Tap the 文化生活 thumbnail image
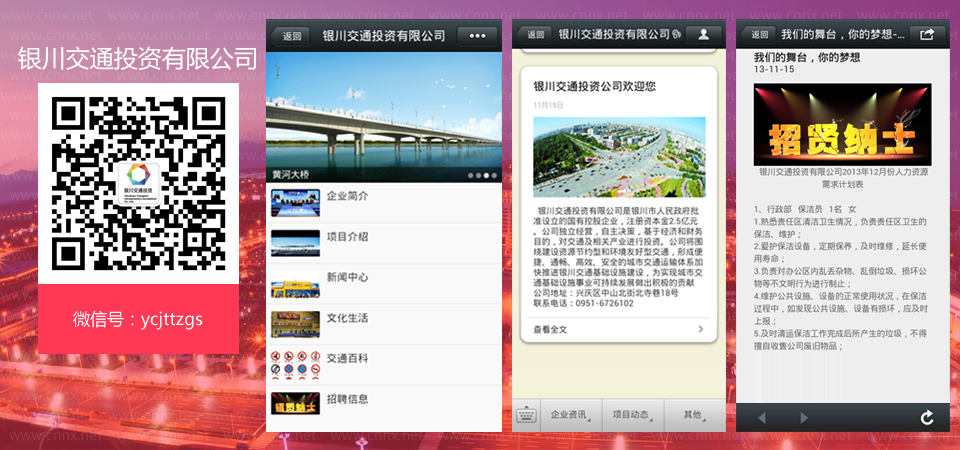 coord(295,324)
